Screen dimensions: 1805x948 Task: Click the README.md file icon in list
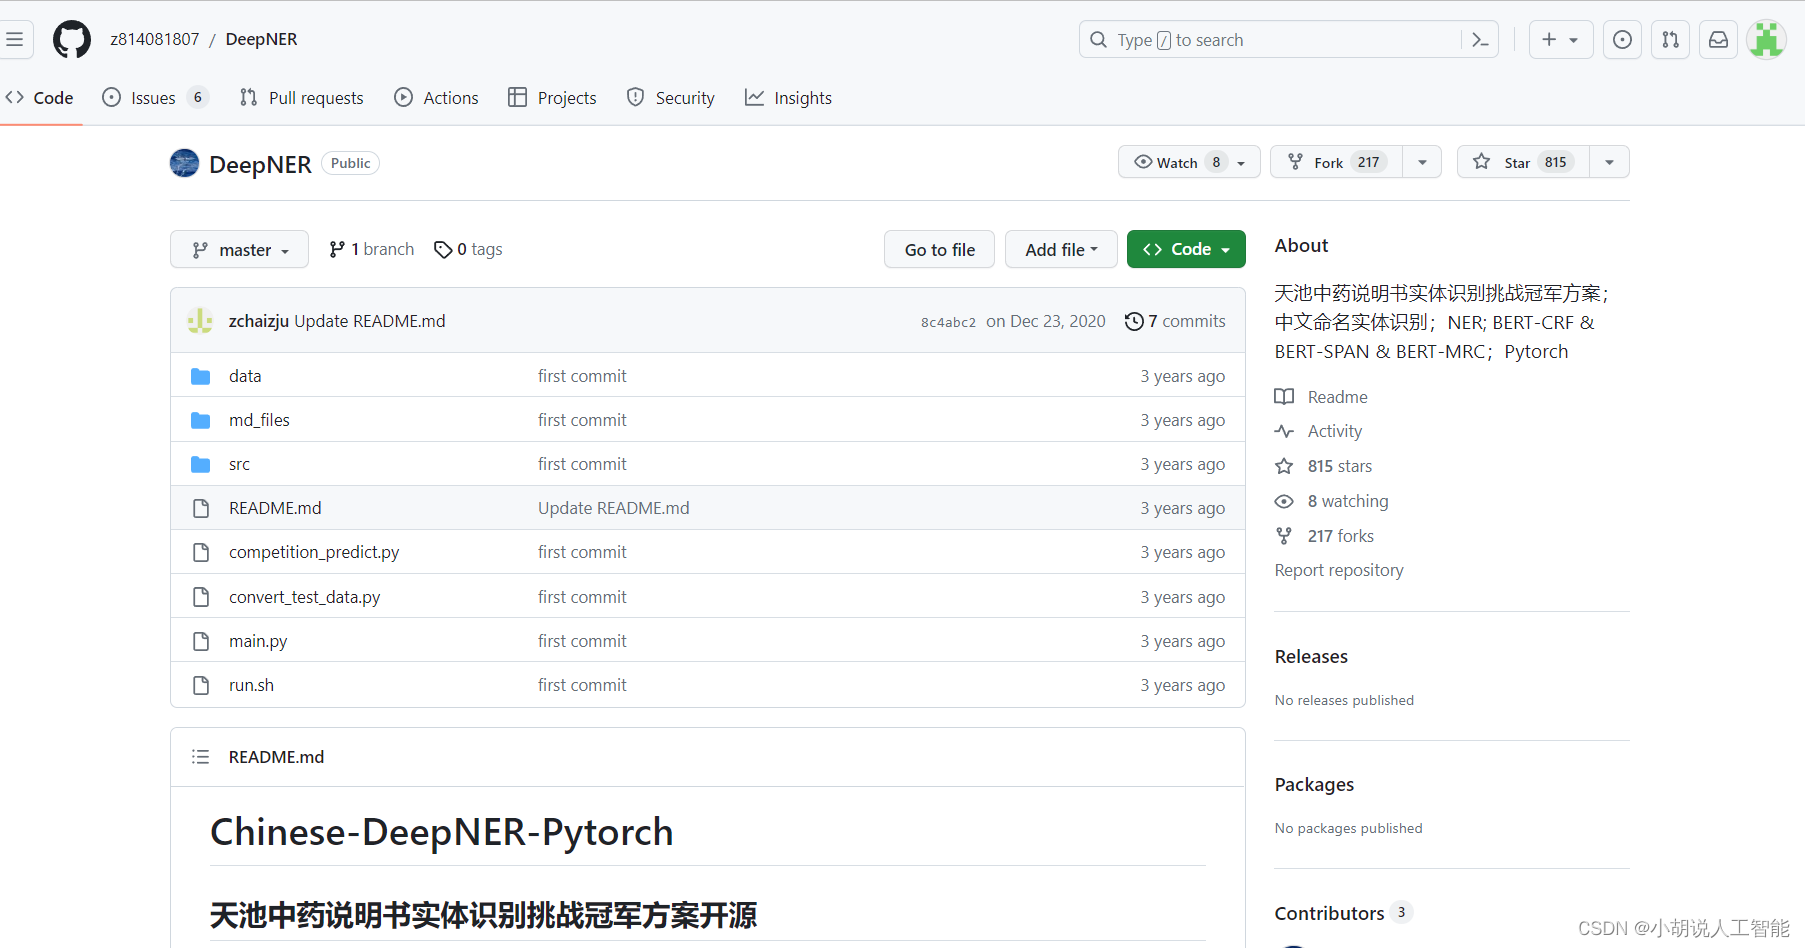tap(201, 508)
